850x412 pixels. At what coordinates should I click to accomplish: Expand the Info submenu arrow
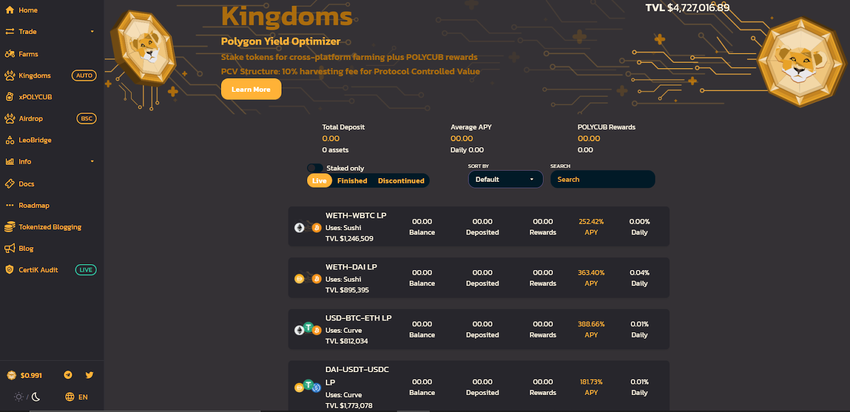92,162
